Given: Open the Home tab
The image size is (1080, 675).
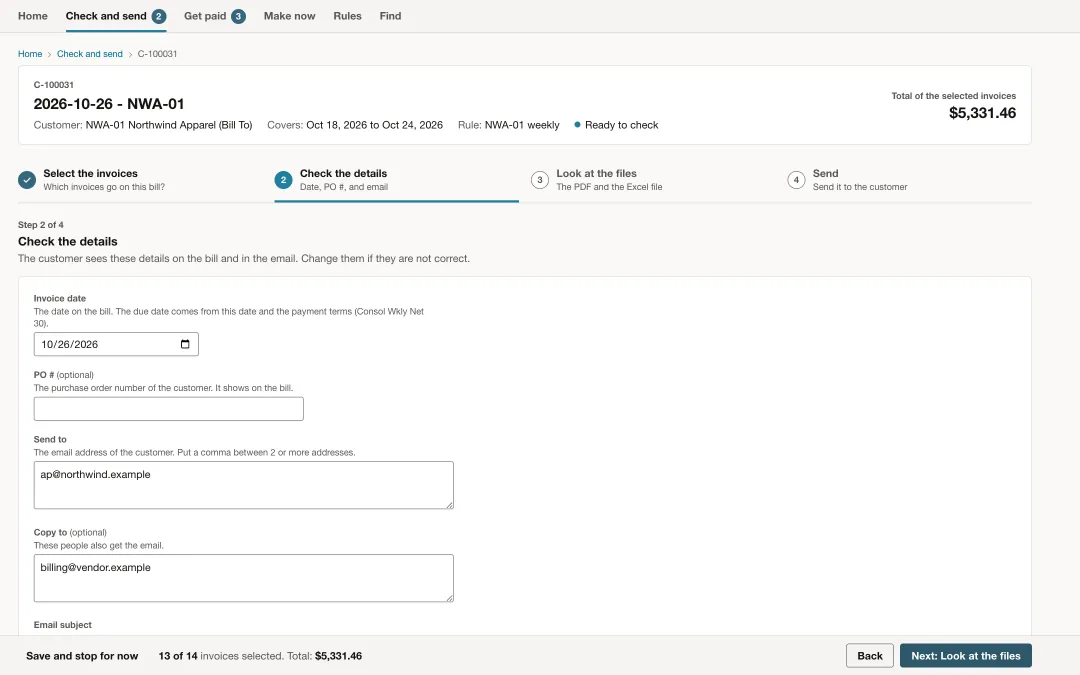Looking at the screenshot, I should click(x=32, y=16).
